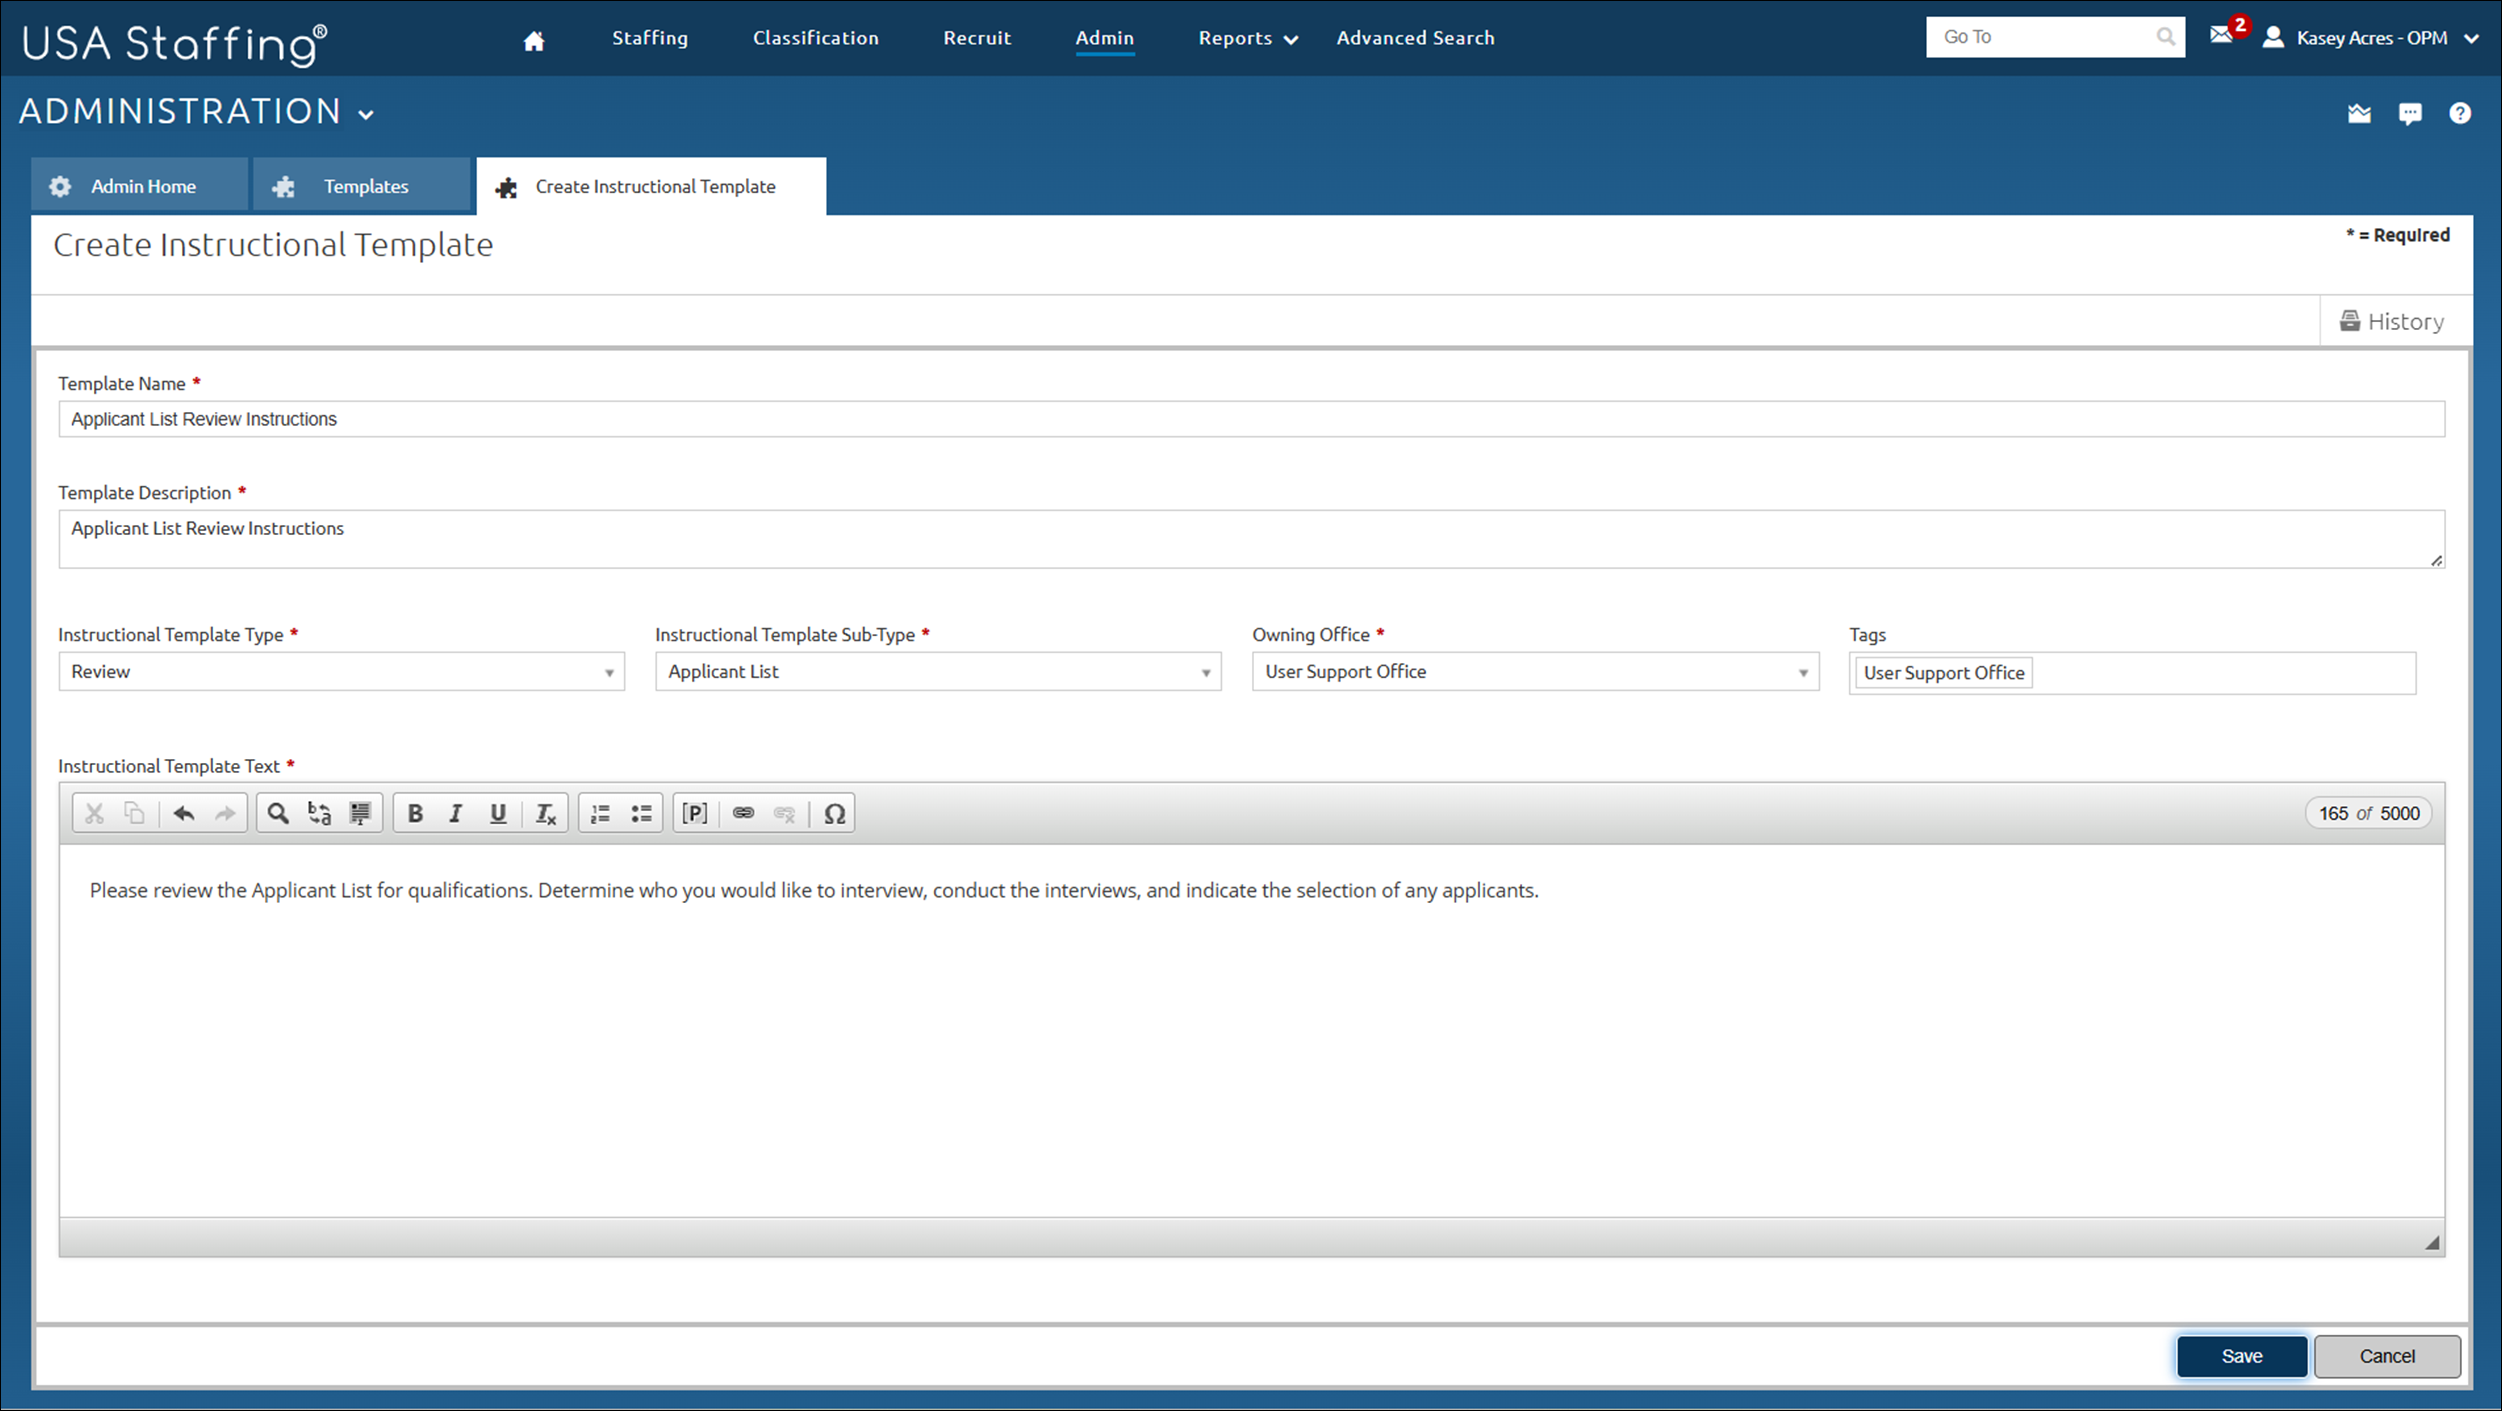Switch to the Templates tab

point(364,185)
